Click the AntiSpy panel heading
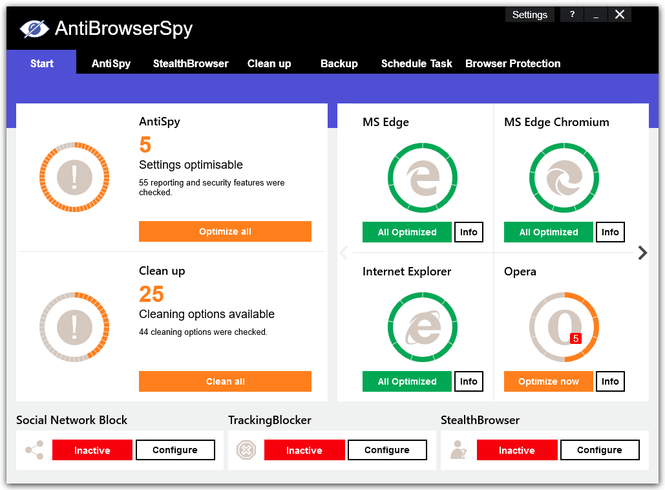 (x=159, y=122)
